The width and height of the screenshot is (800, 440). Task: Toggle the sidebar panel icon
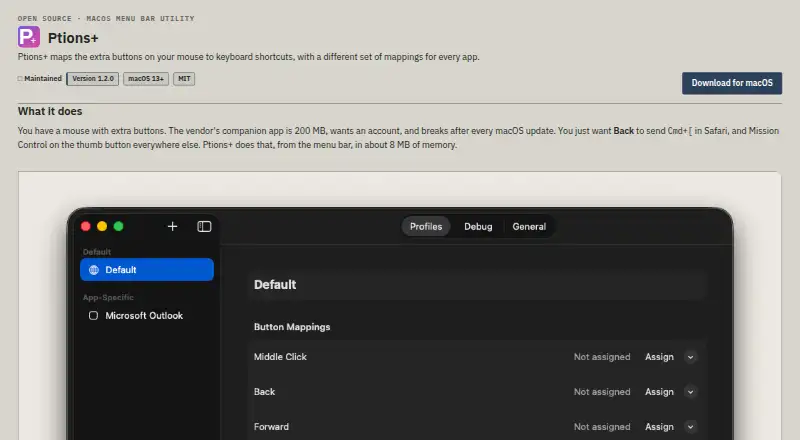click(204, 226)
